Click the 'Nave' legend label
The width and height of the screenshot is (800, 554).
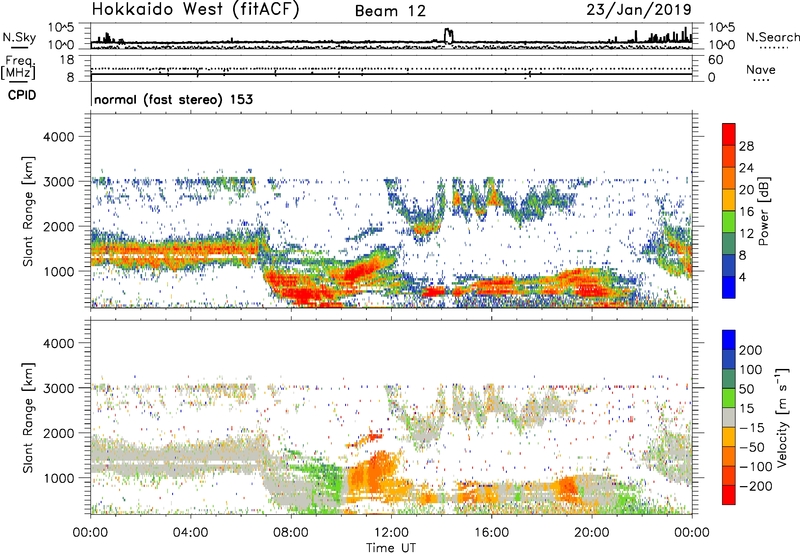761,69
